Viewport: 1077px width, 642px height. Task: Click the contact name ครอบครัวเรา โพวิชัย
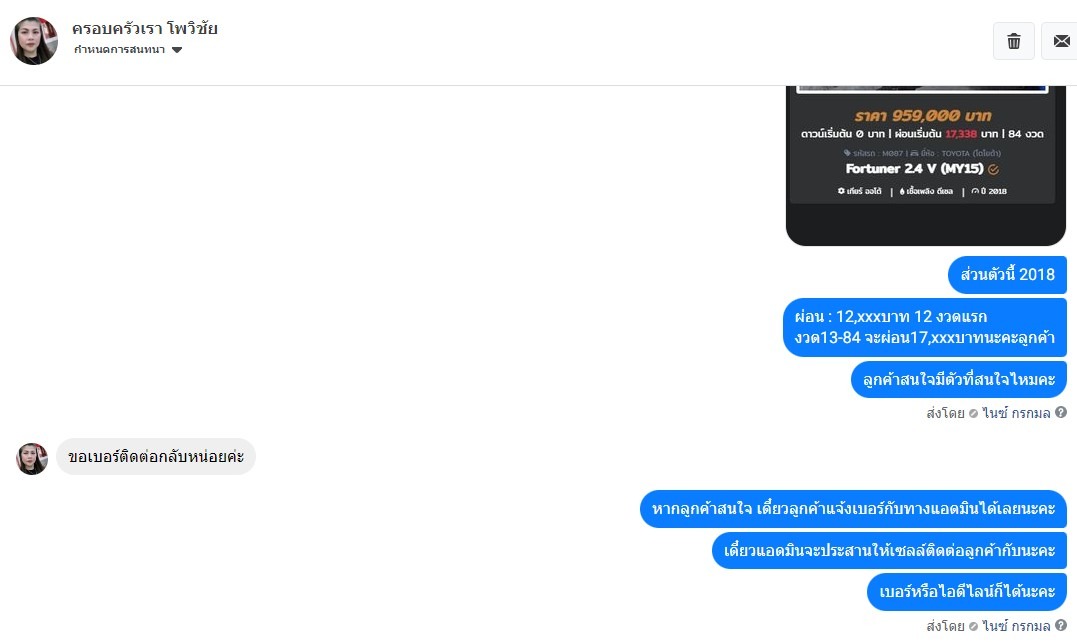click(x=145, y=28)
